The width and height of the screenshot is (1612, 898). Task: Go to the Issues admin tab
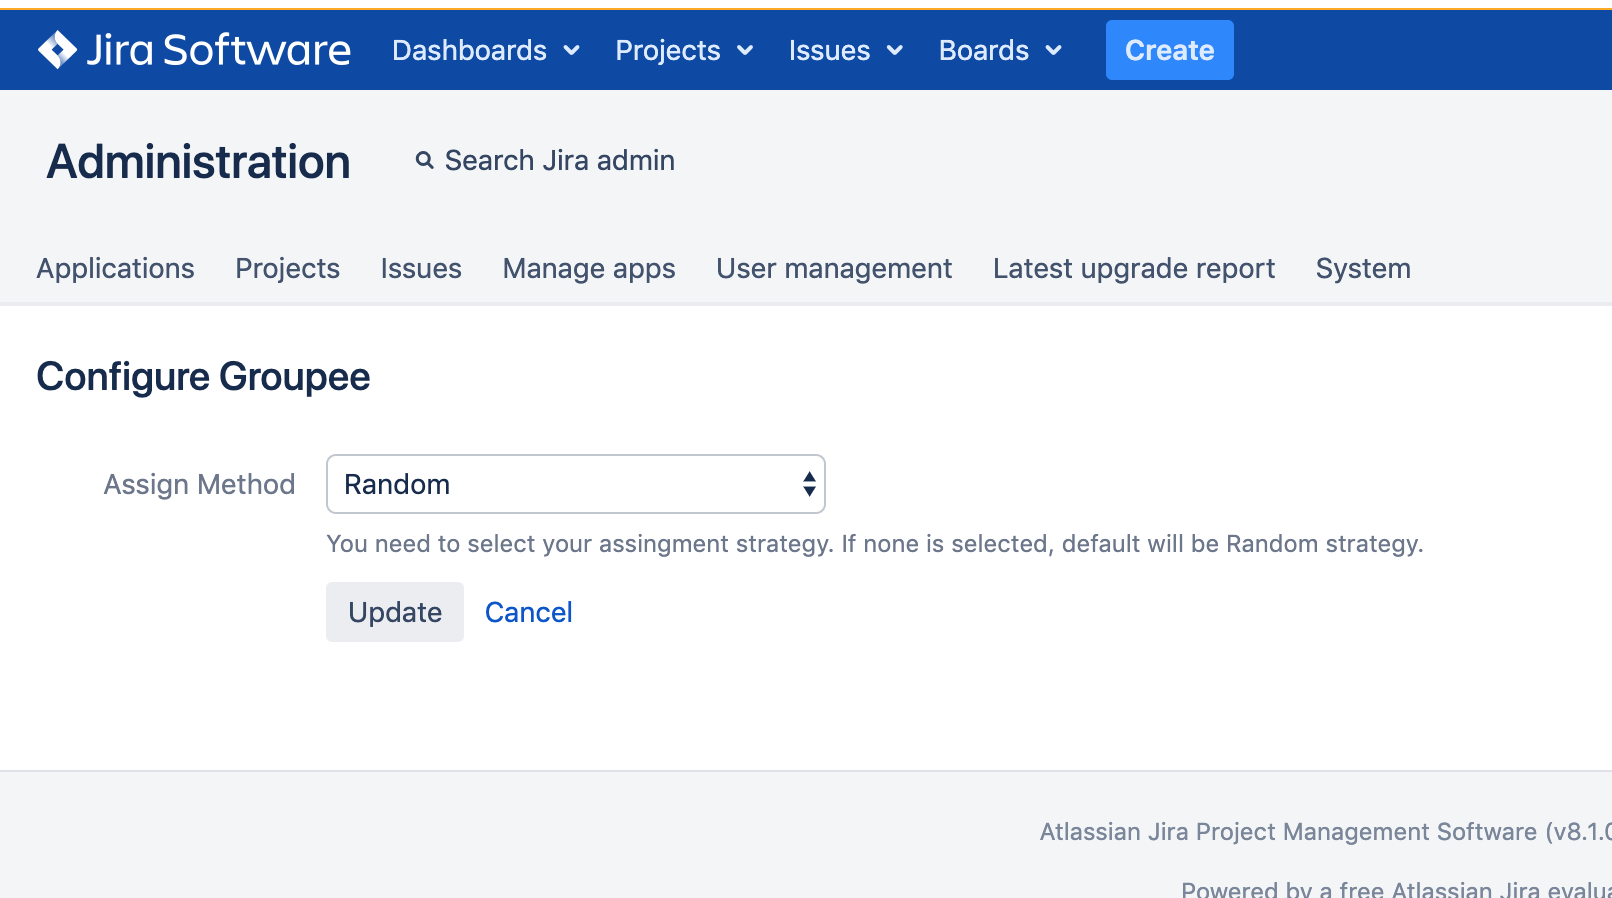(x=421, y=268)
